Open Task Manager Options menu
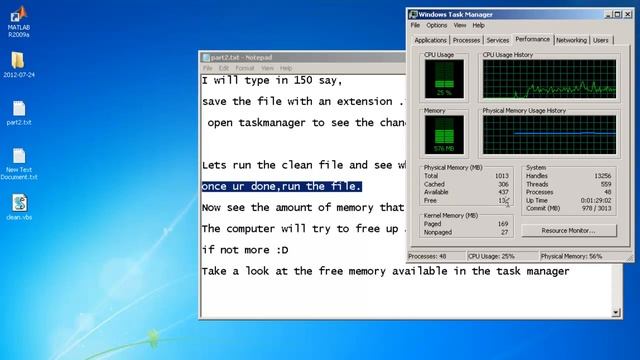 (x=437, y=25)
